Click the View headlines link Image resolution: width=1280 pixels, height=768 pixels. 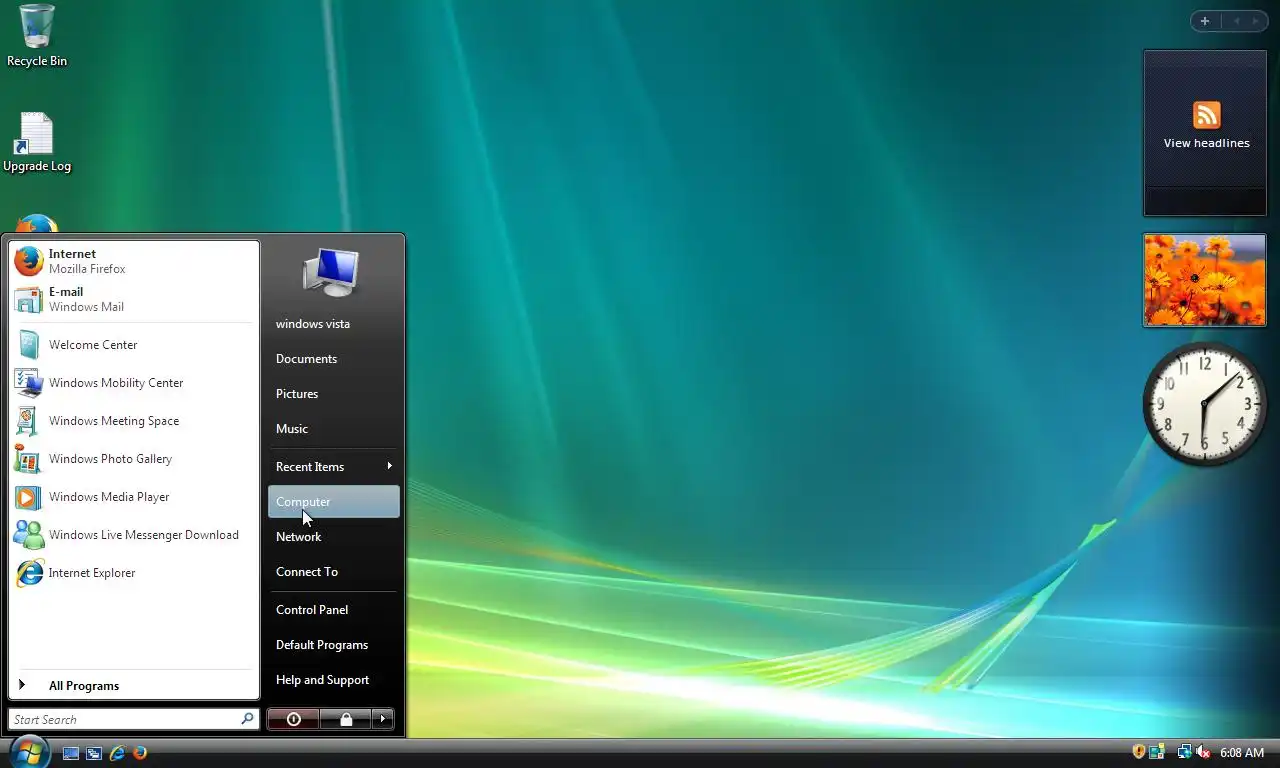tap(1206, 143)
